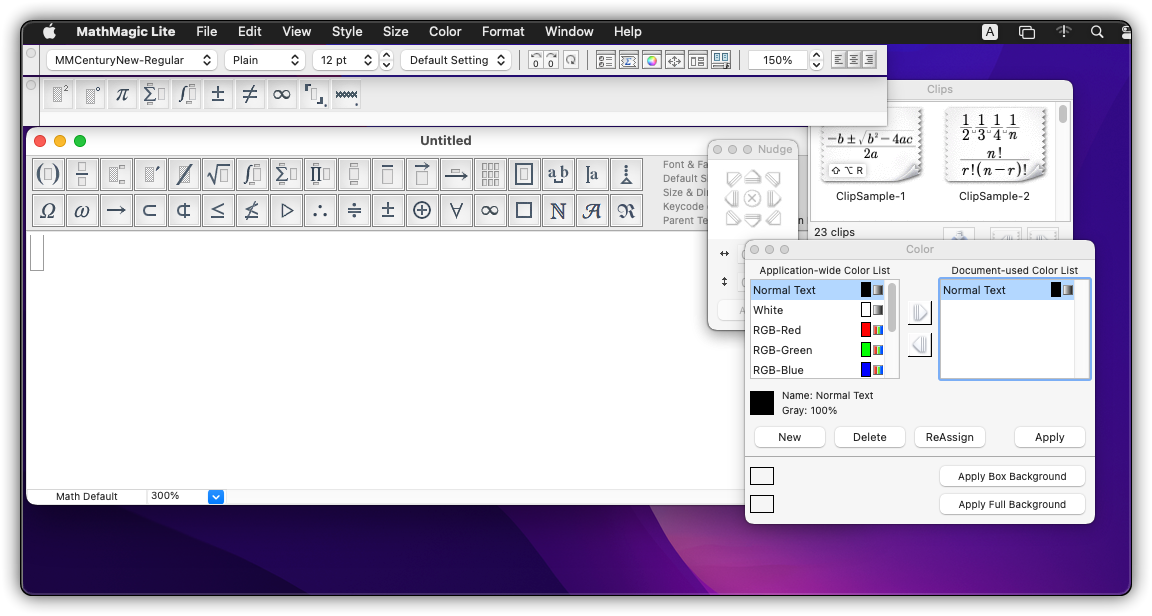
Task: Align equation center in top toolbar
Action: [854, 60]
